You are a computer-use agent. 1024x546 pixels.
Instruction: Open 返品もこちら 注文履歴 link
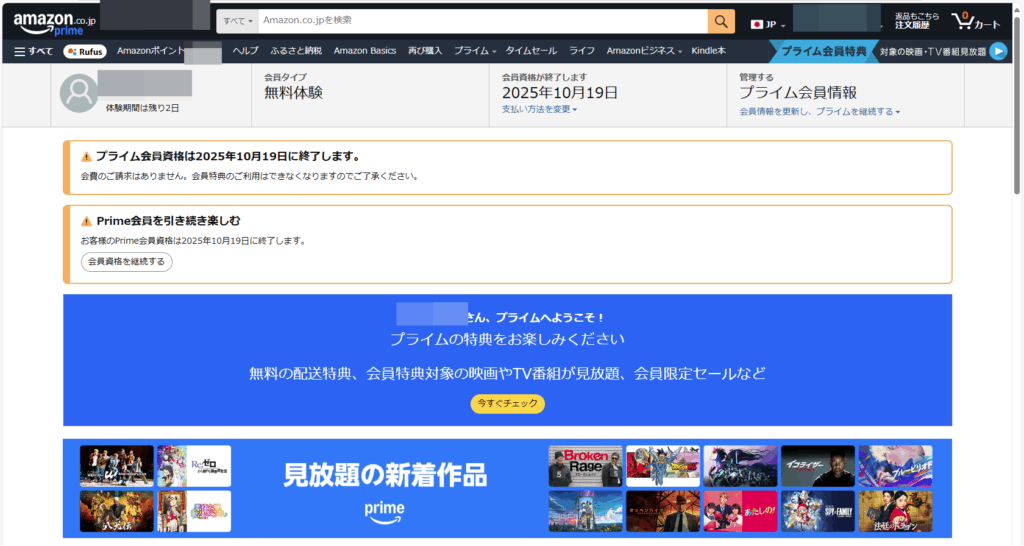tap(916, 21)
